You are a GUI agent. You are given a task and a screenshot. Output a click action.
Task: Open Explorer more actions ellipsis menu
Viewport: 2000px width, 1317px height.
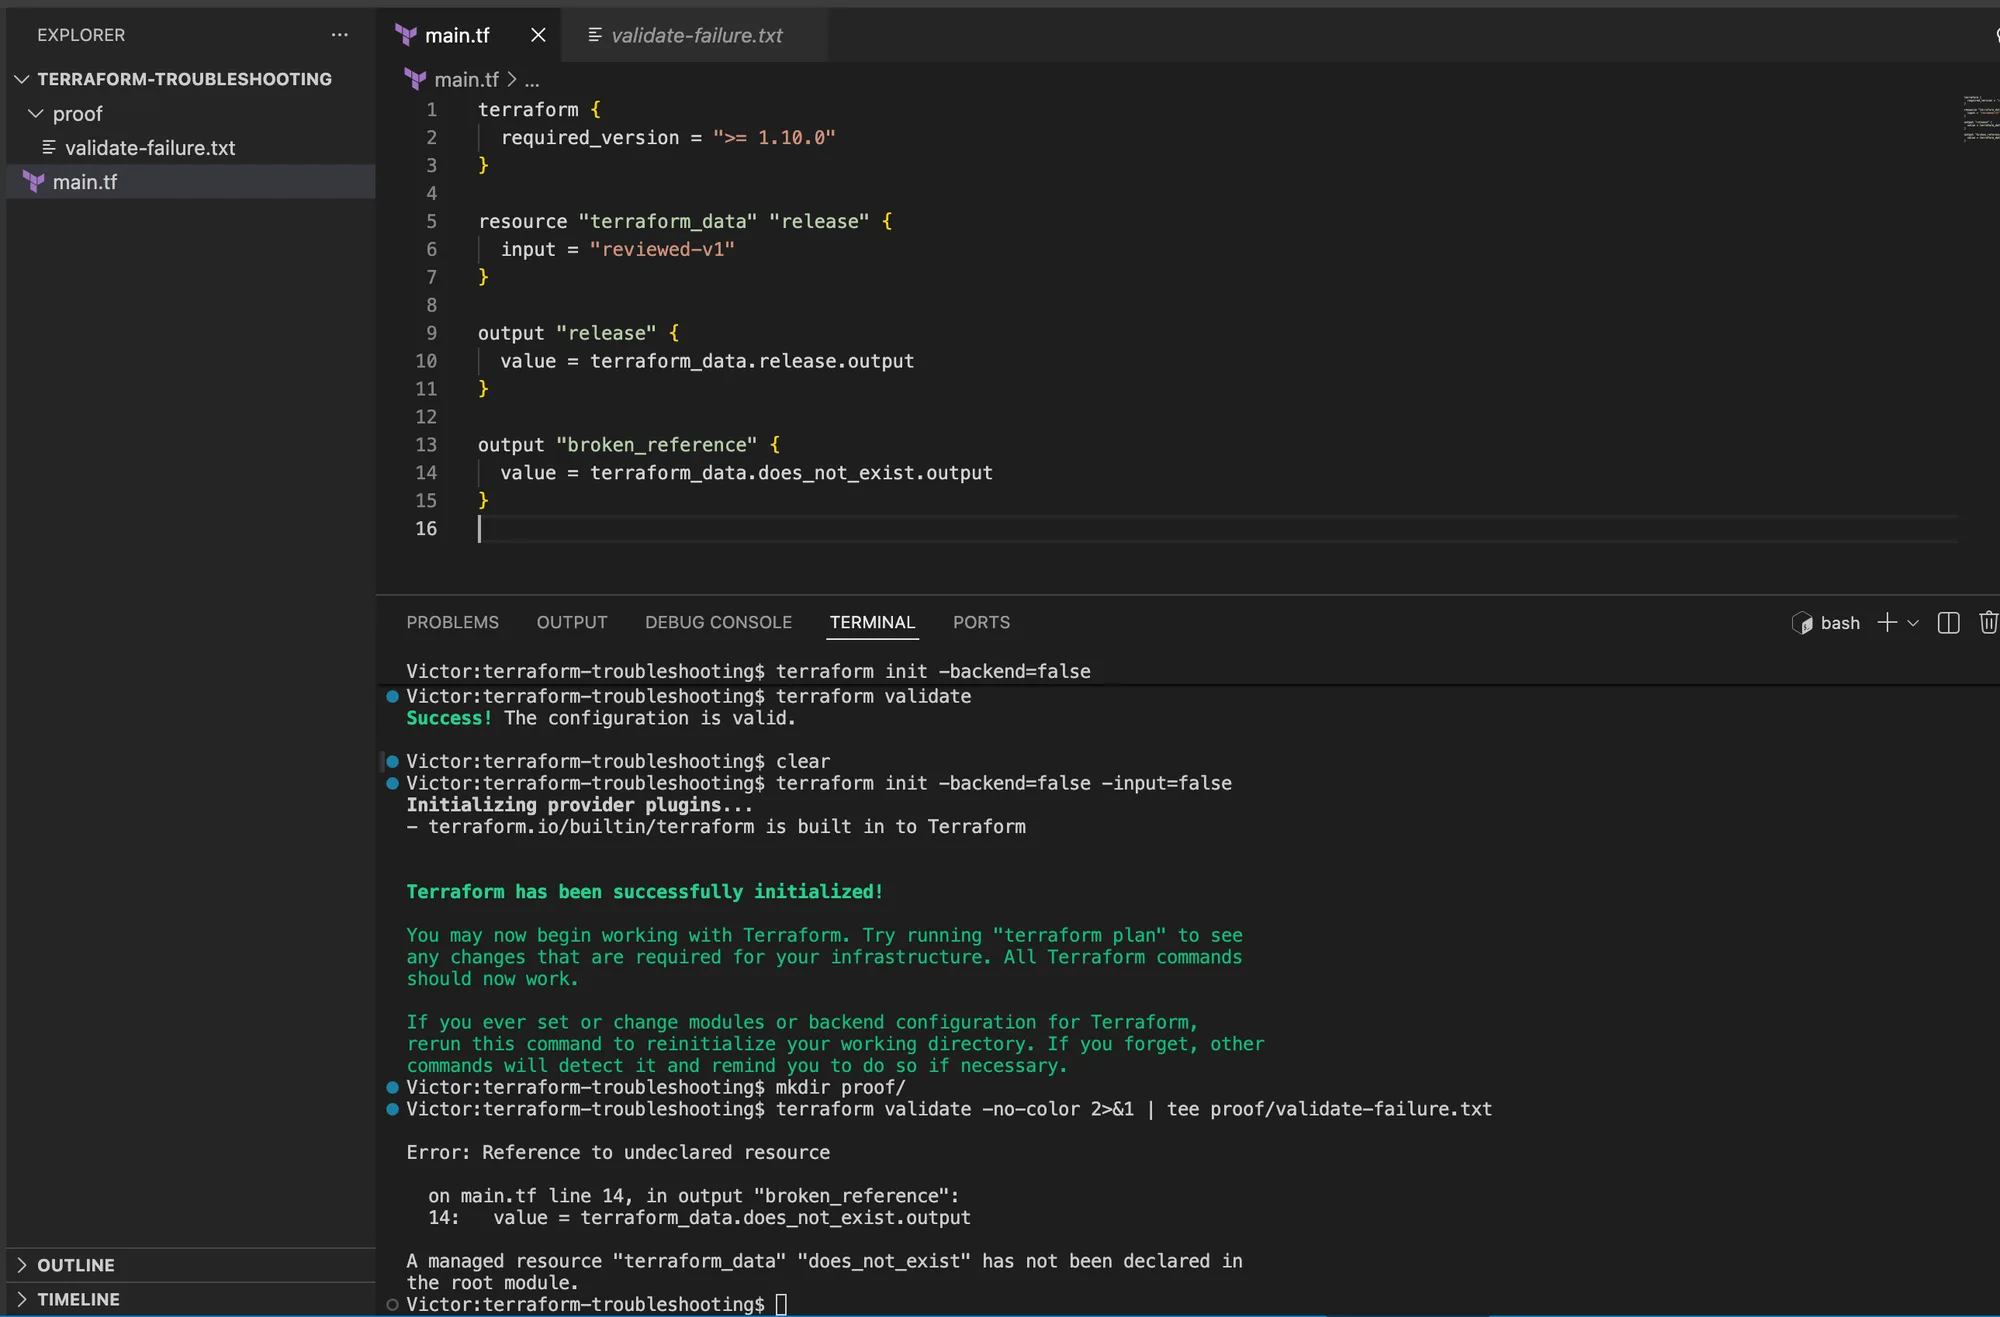[x=340, y=35]
